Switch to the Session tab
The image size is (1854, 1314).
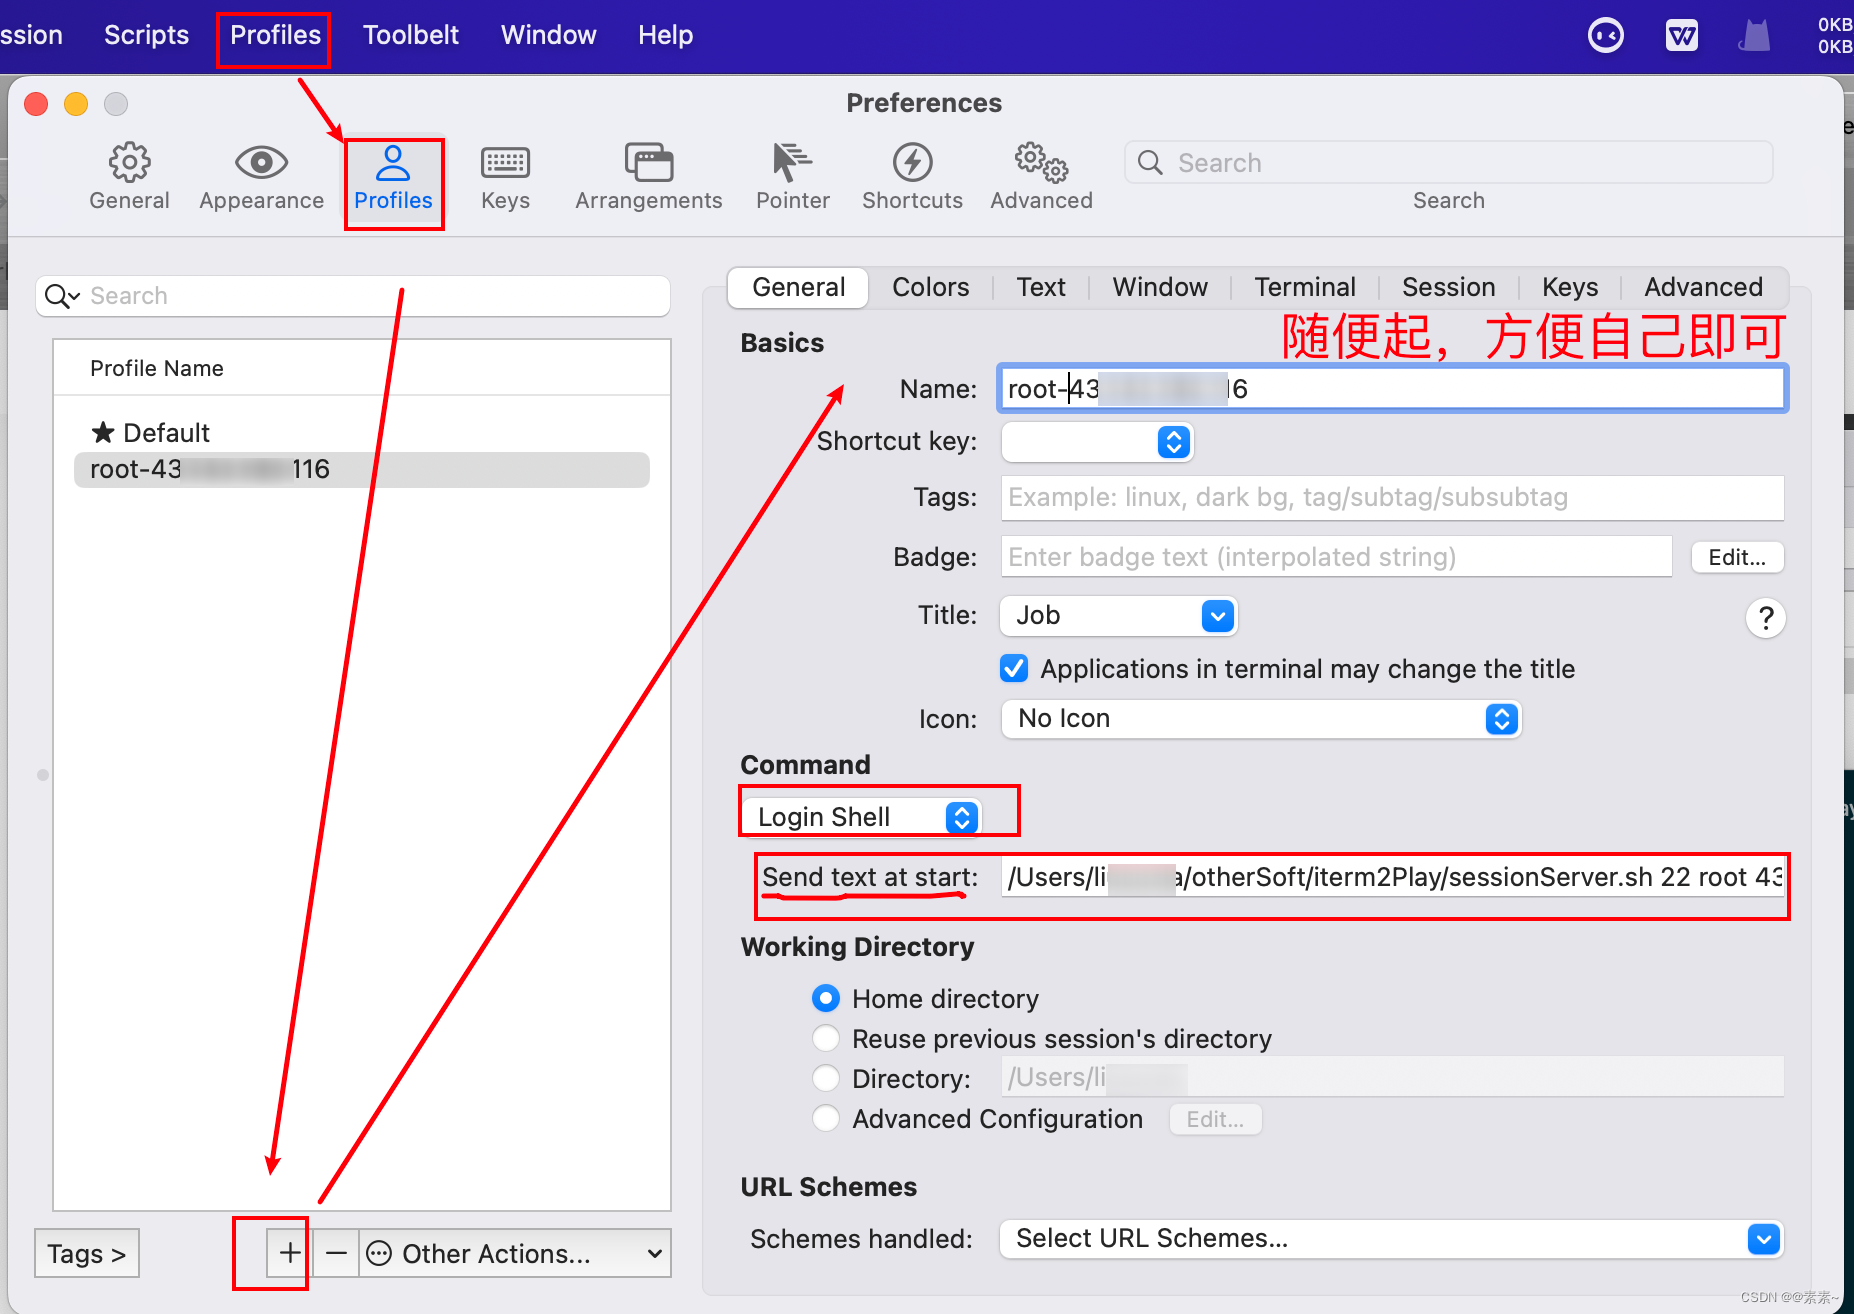click(1448, 287)
